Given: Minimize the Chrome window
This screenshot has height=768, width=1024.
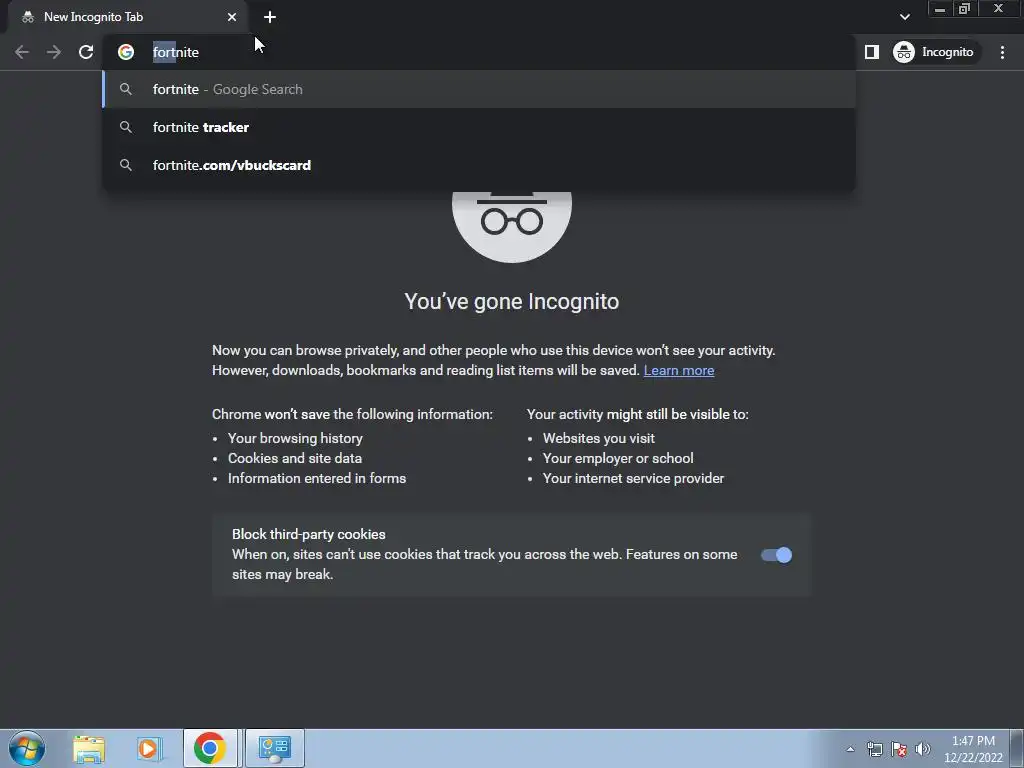Looking at the screenshot, I should click(940, 9).
